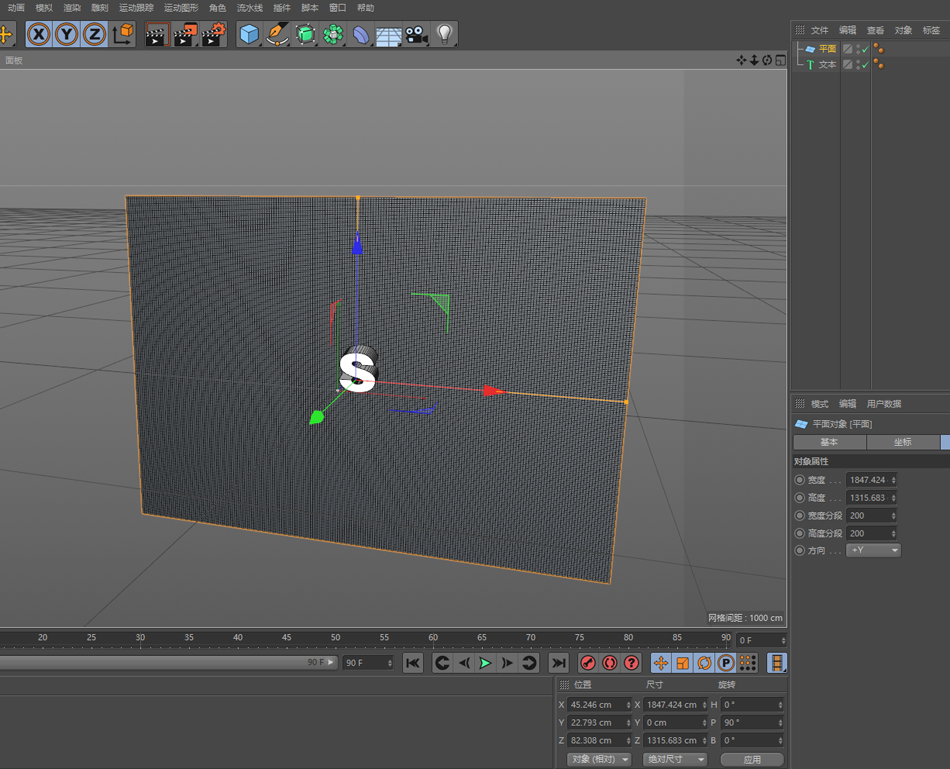Click the record active objects key icon
Viewport: 950px width, 769px height.
(x=588, y=663)
